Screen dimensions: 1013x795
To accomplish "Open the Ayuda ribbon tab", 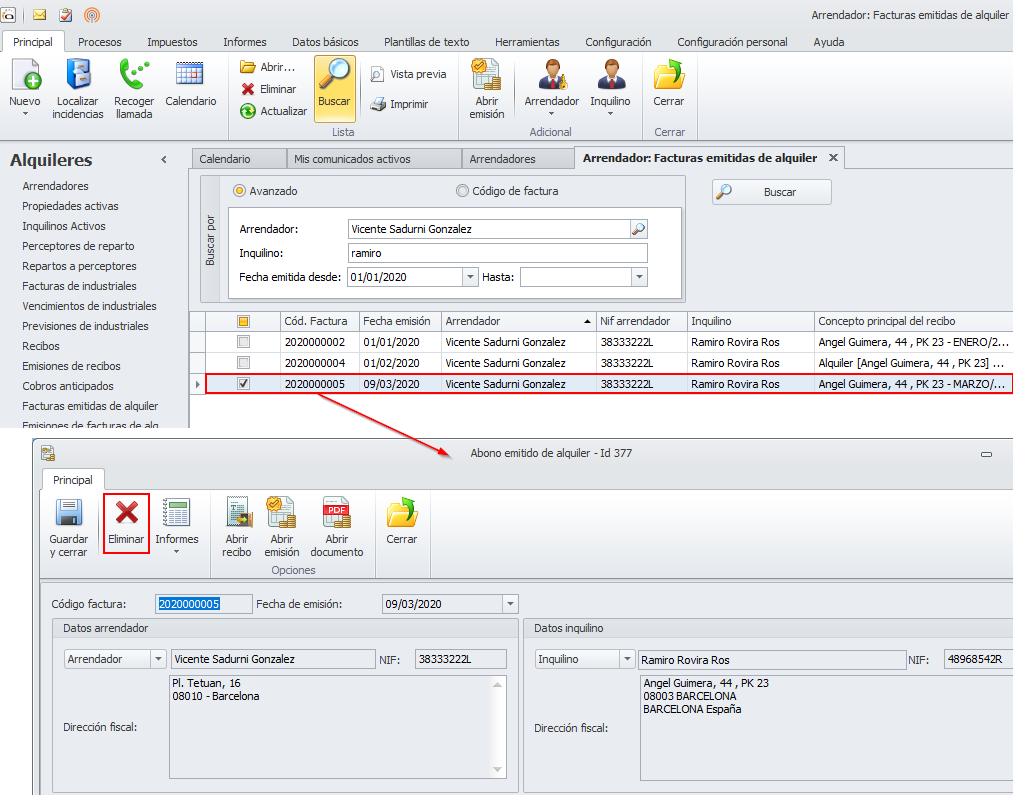I will tap(829, 42).
